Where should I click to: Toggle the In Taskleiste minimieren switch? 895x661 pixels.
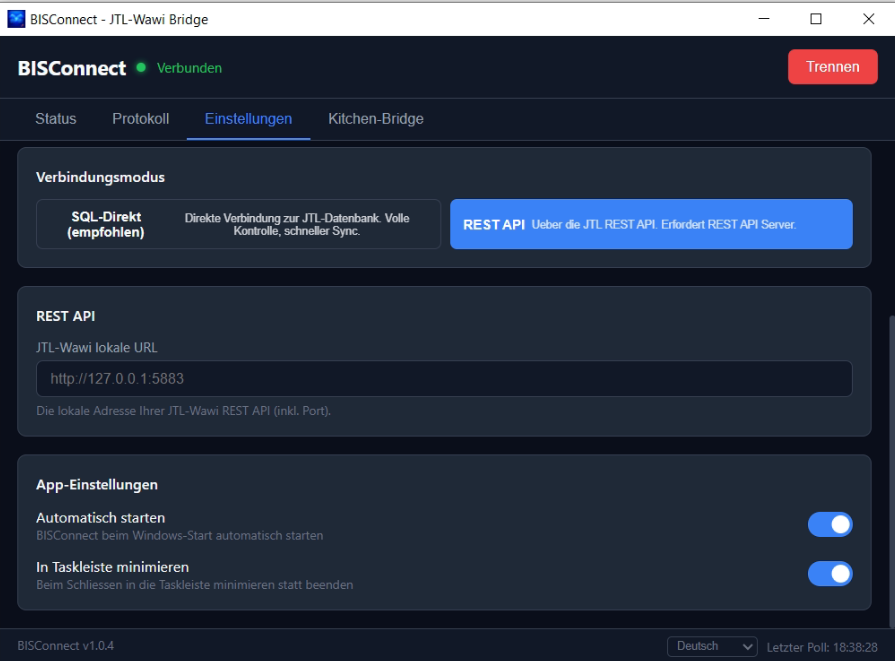[x=830, y=574]
